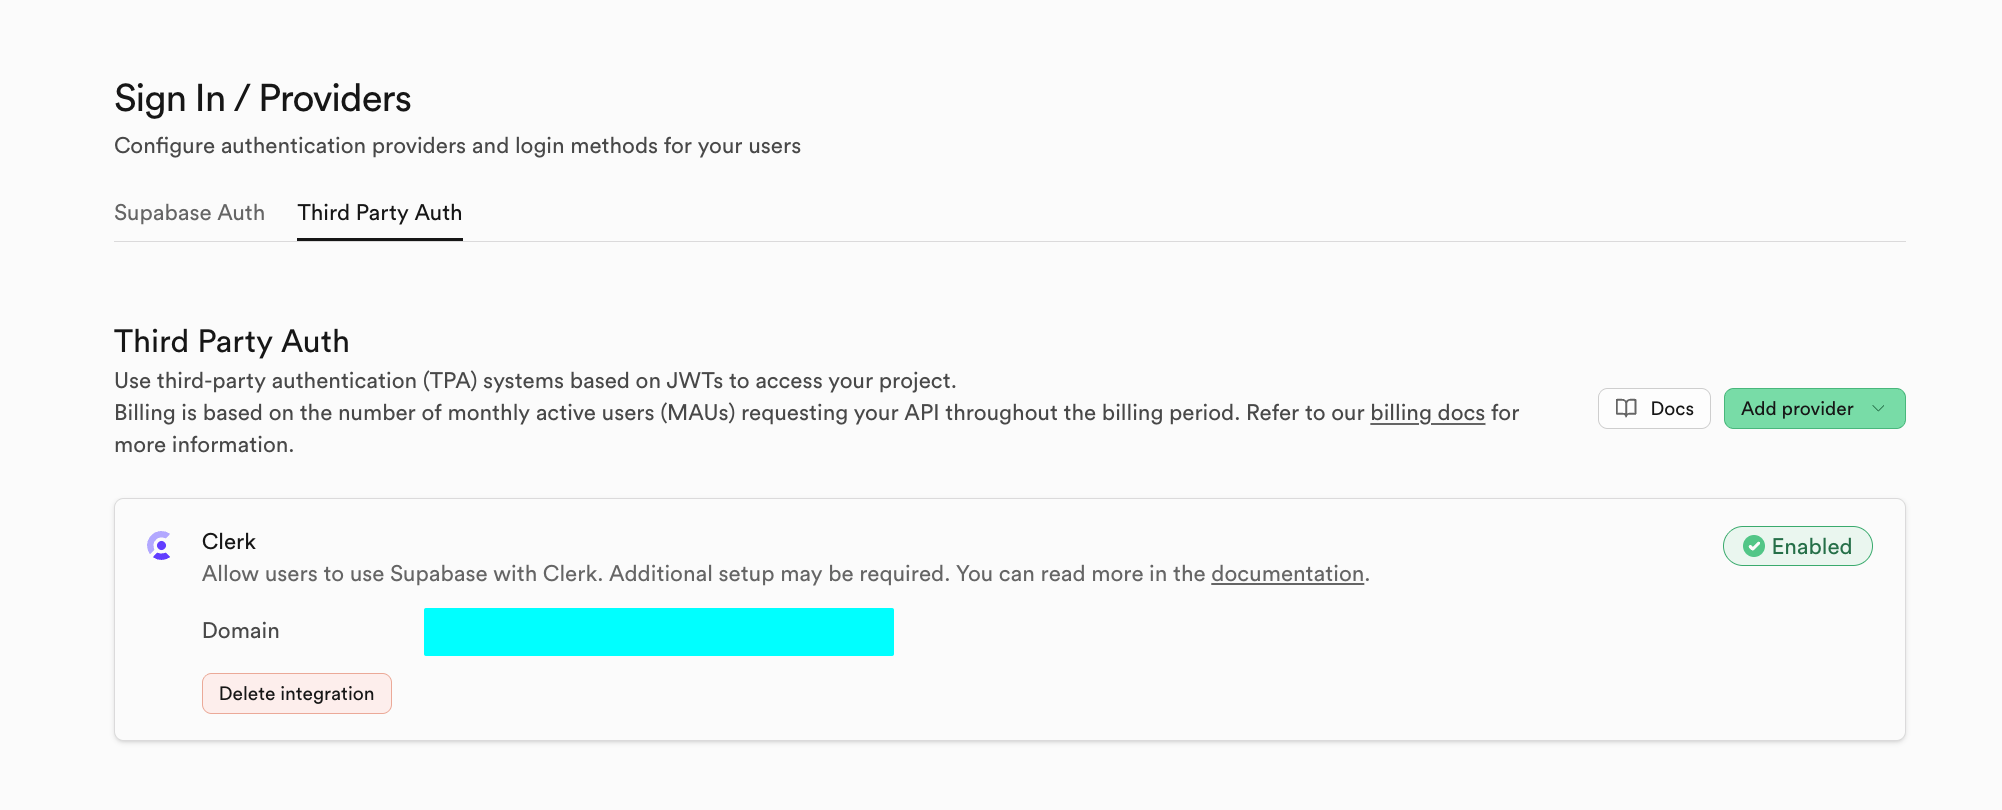Expand the Add provider dropdown chevron
The height and width of the screenshot is (810, 2002).
(x=1878, y=408)
